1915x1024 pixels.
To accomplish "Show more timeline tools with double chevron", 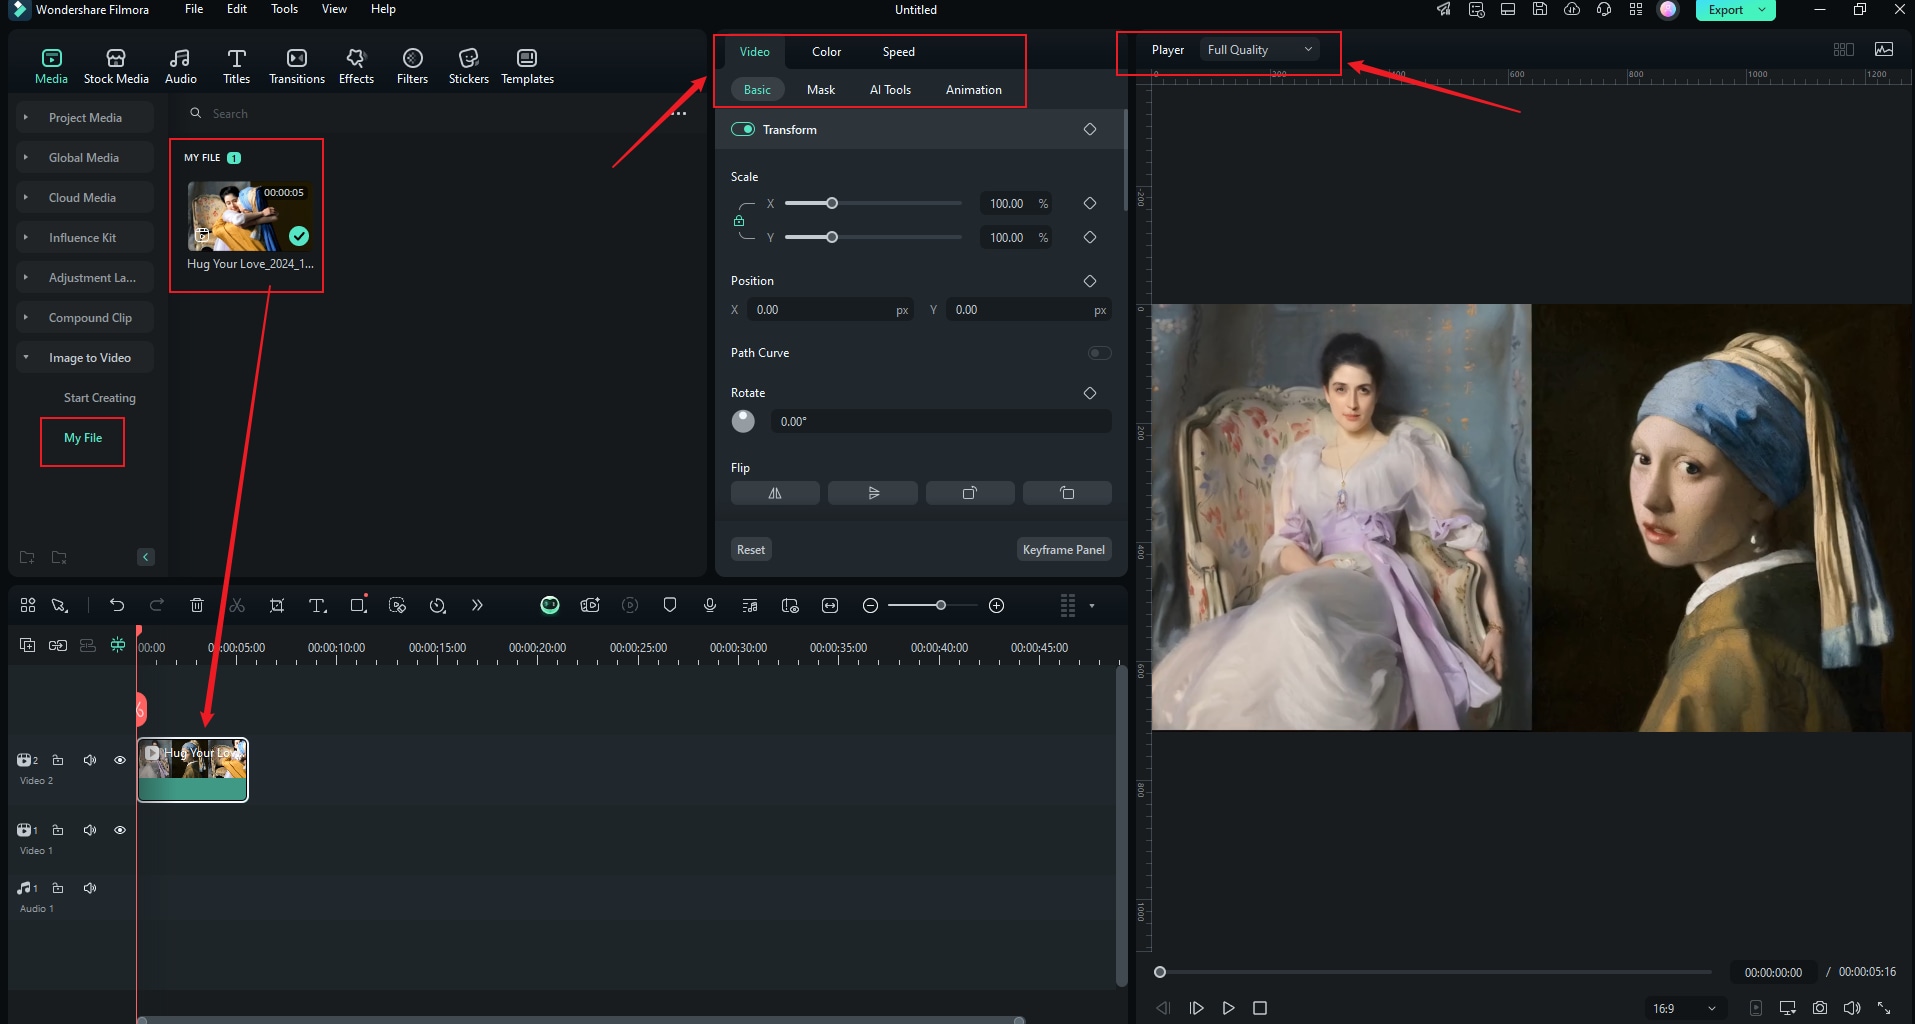I will pos(477,605).
